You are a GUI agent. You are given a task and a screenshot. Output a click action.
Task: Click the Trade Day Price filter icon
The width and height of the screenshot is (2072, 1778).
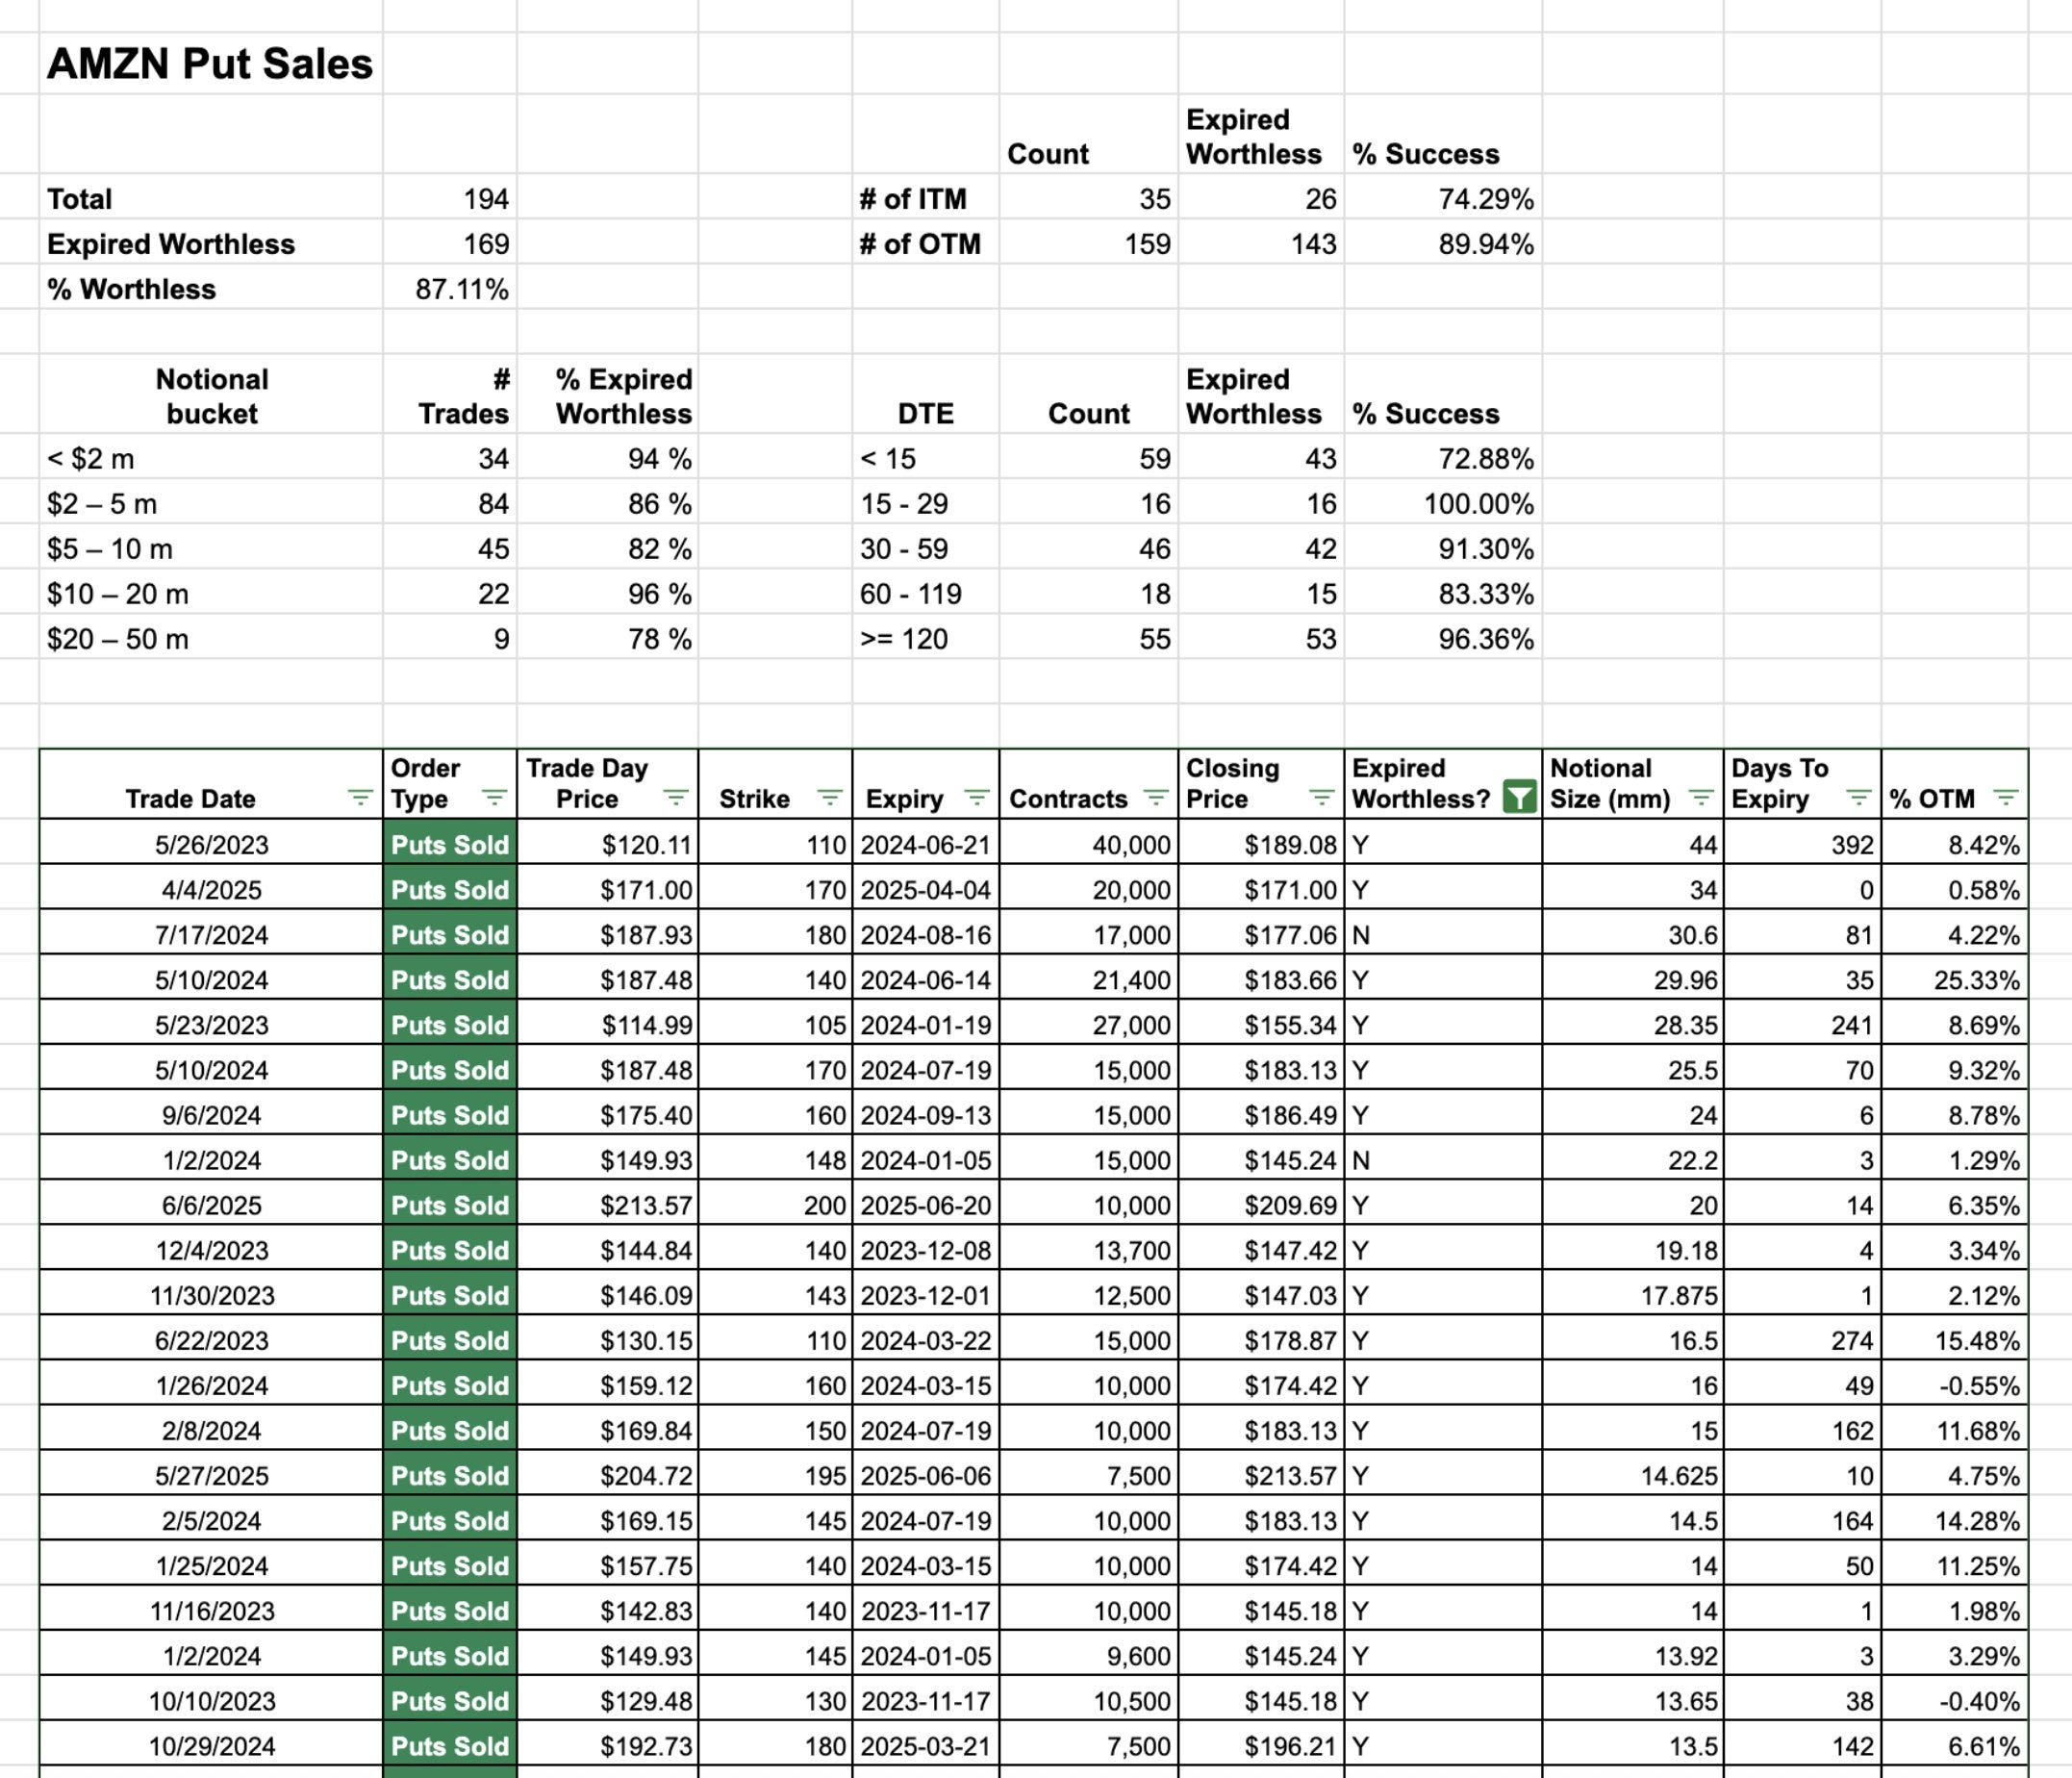[676, 797]
